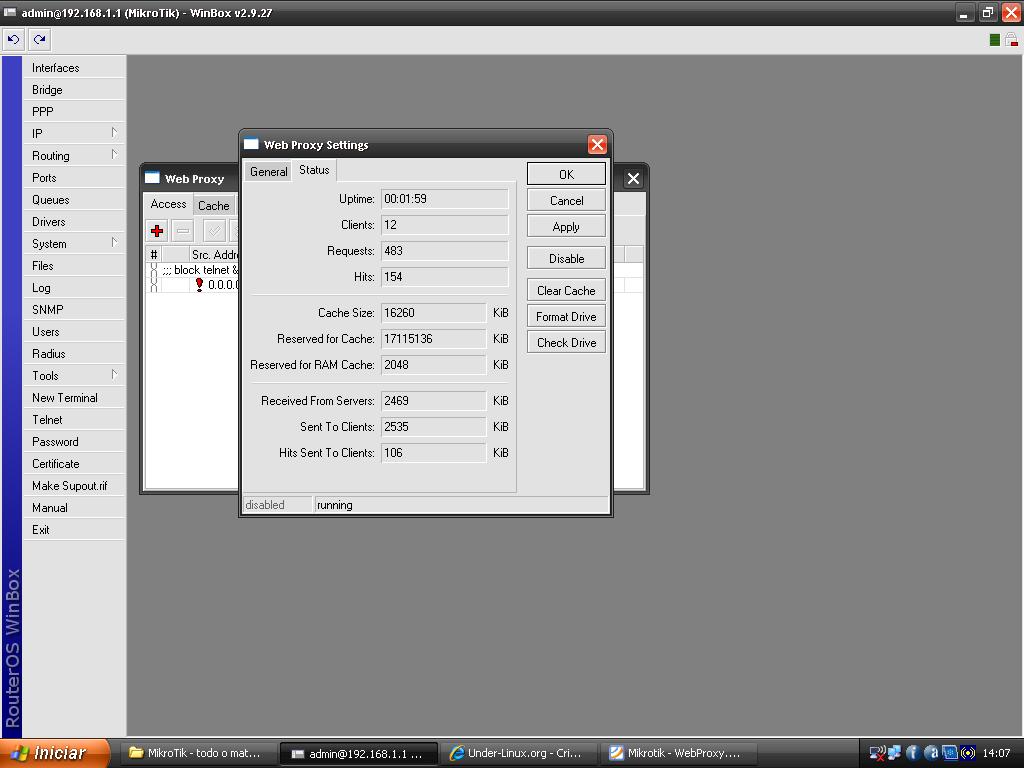Open the Password menu item
This screenshot has height=768, width=1024.
(x=74, y=441)
